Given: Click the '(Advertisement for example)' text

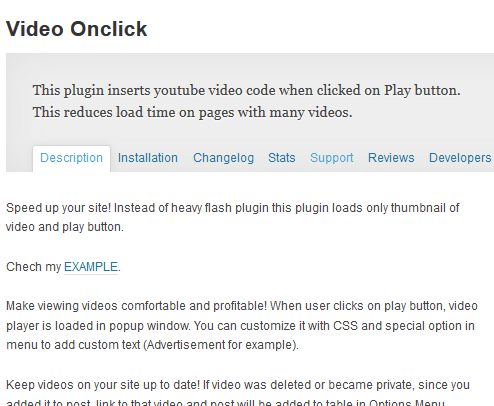Looking at the screenshot, I should (x=221, y=345).
